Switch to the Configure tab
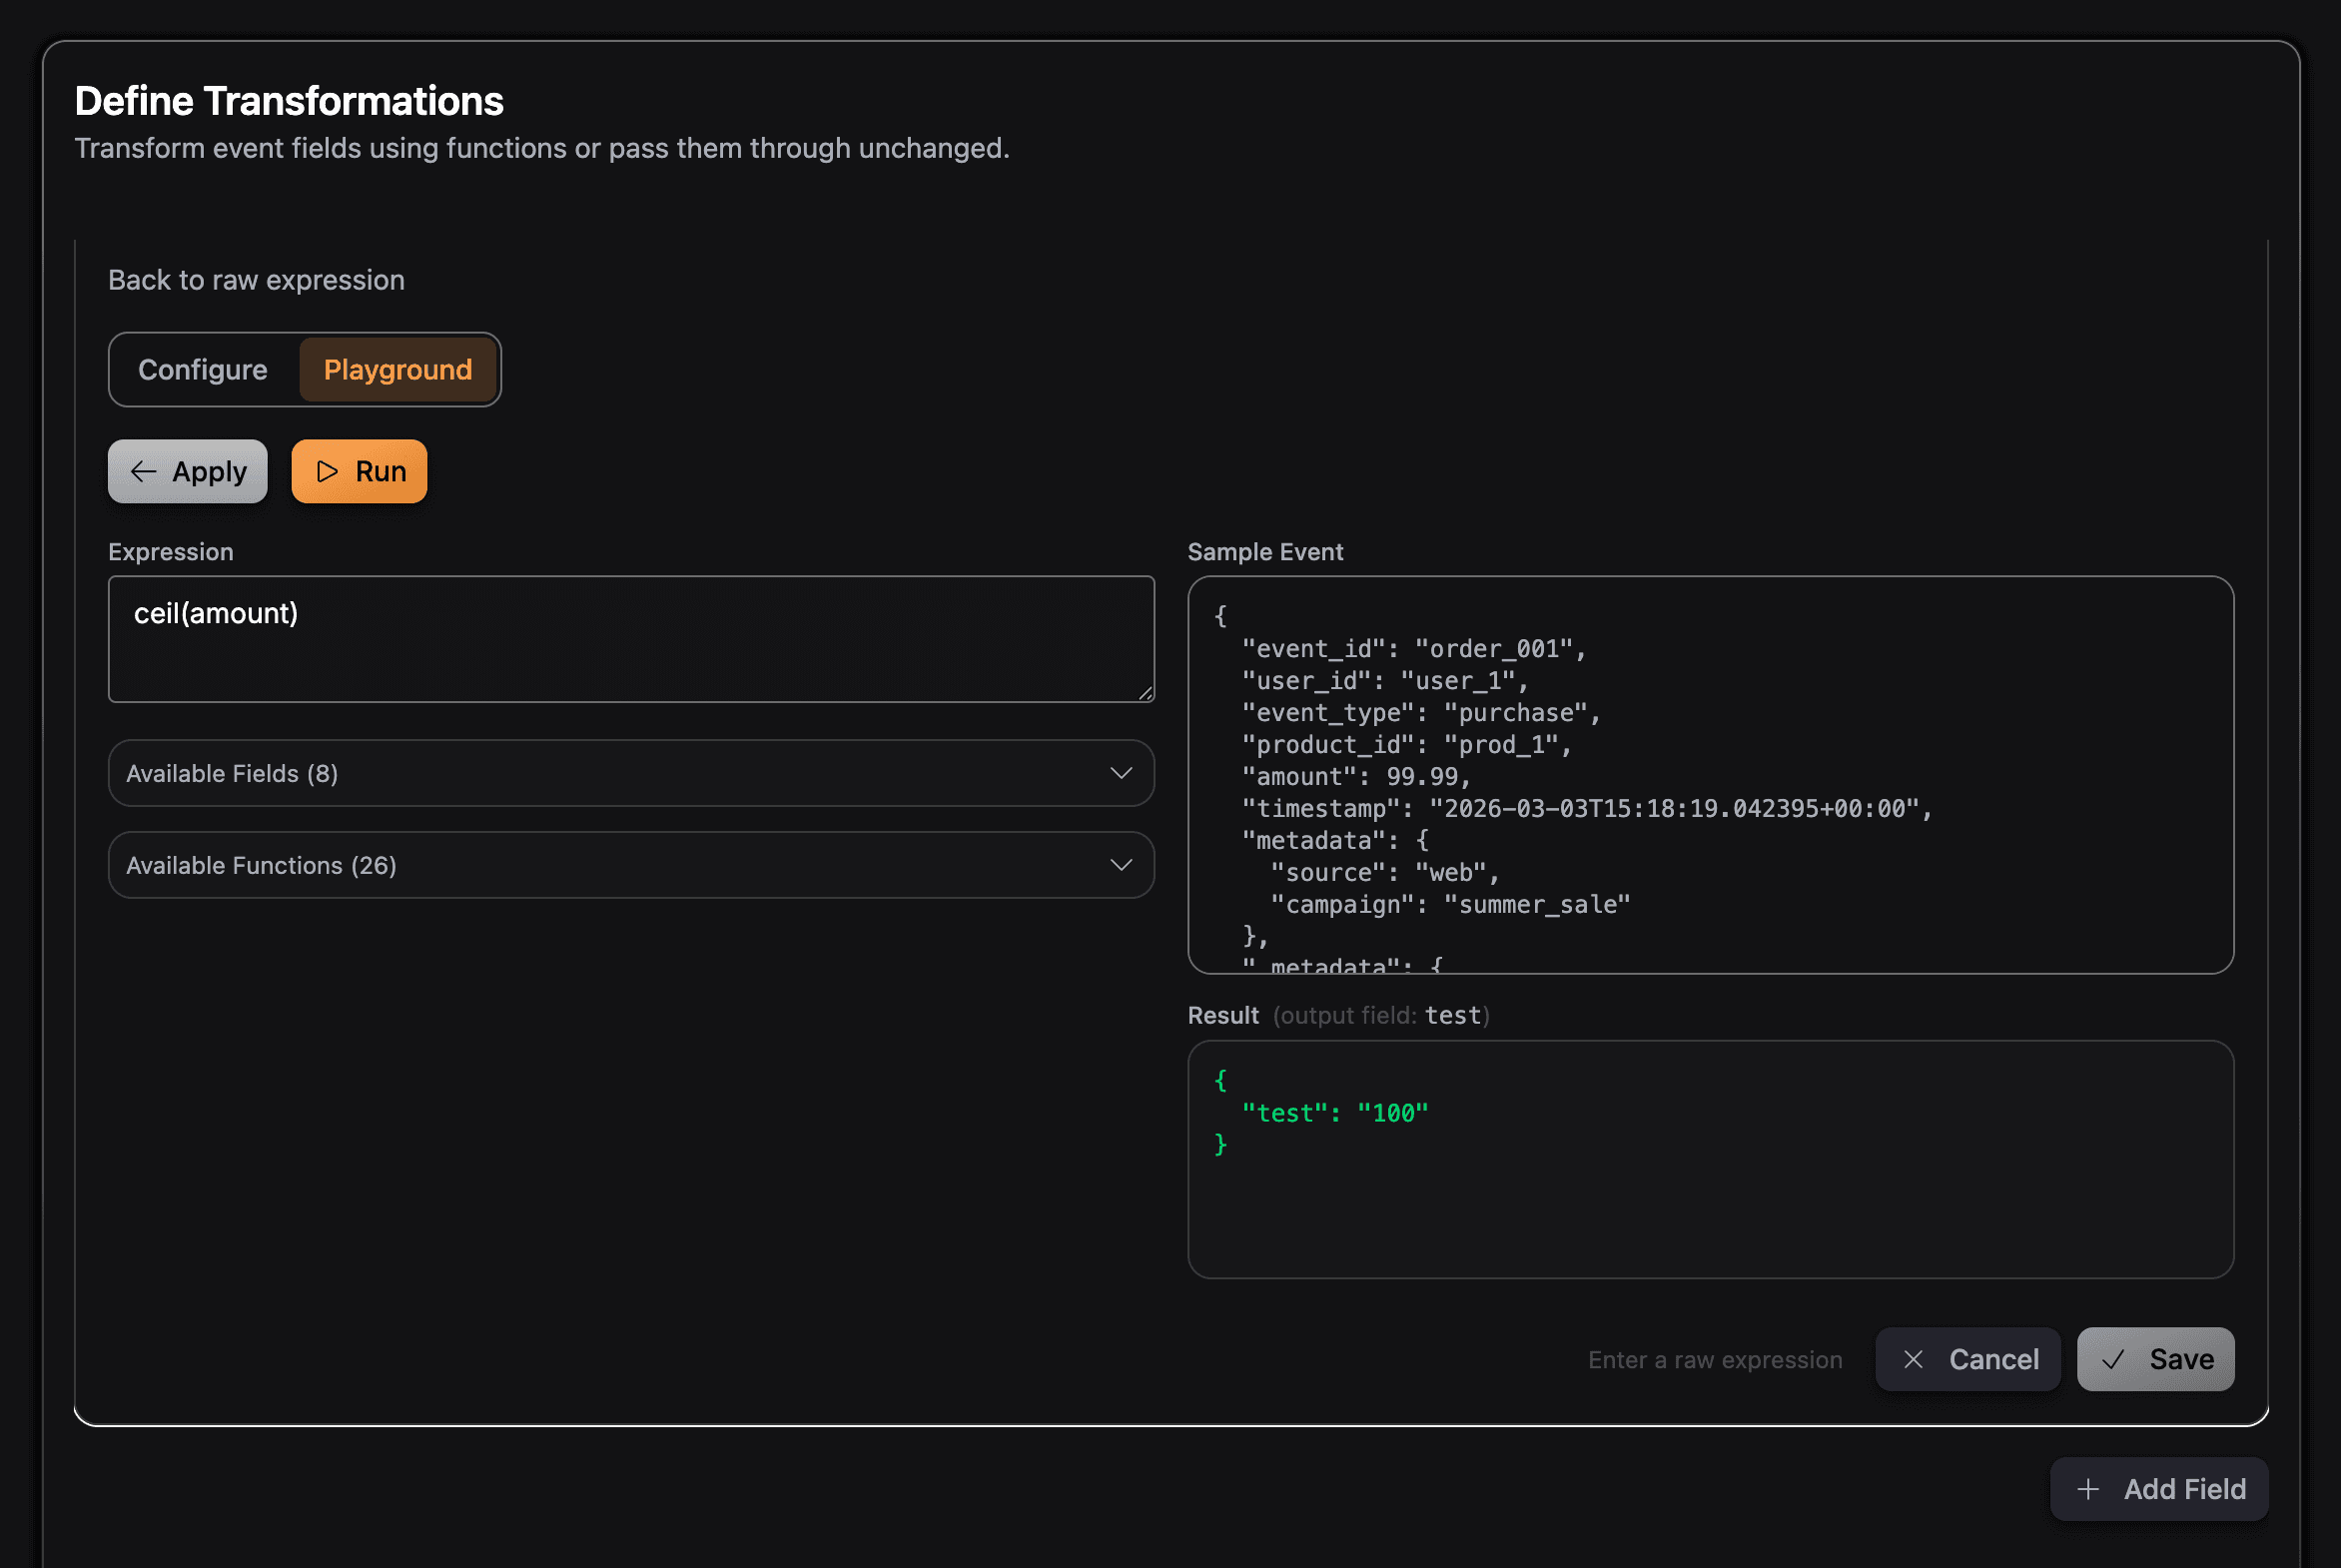The height and width of the screenshot is (1568, 2341). pos(203,369)
